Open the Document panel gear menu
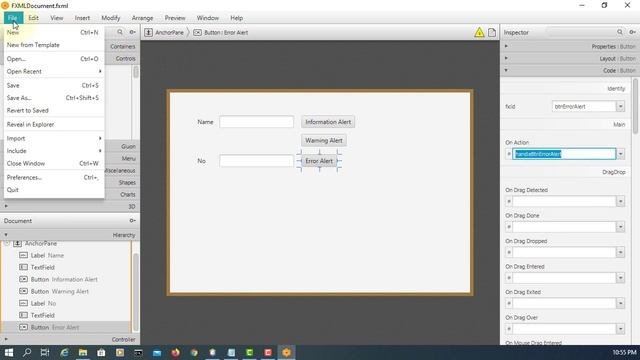This screenshot has height=360, width=640. (132, 220)
